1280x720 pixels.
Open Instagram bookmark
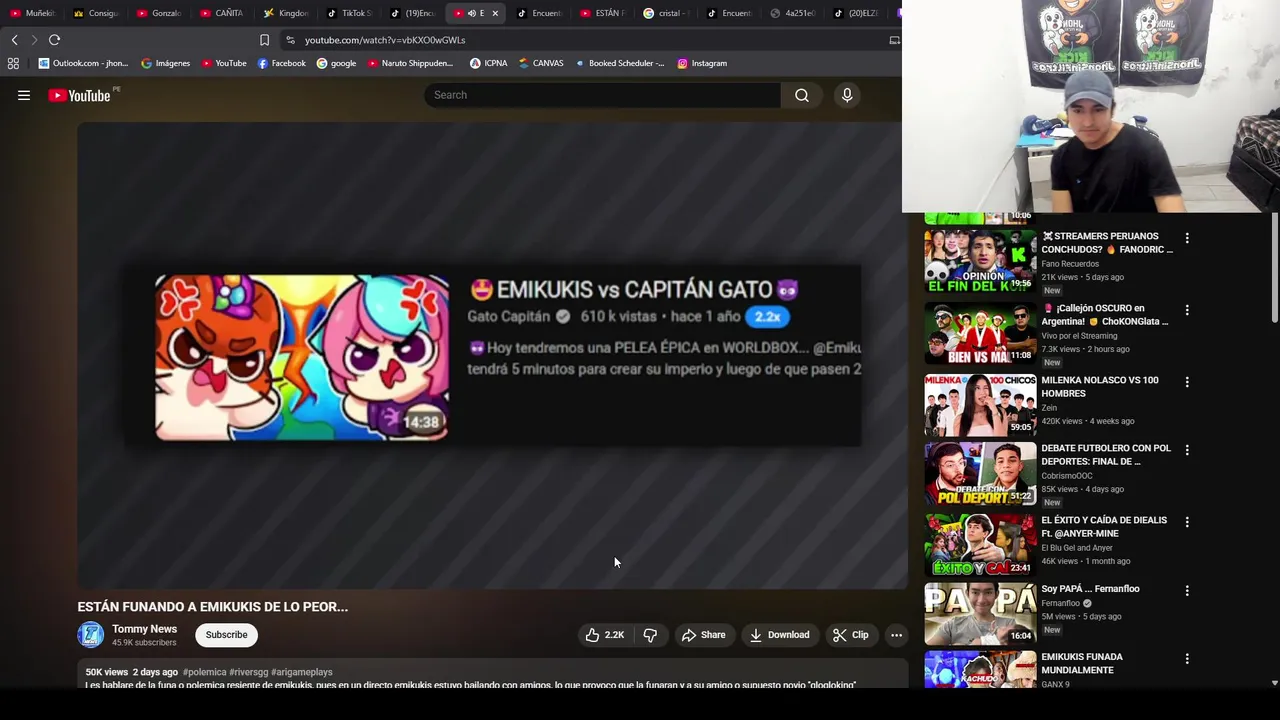click(x=702, y=63)
